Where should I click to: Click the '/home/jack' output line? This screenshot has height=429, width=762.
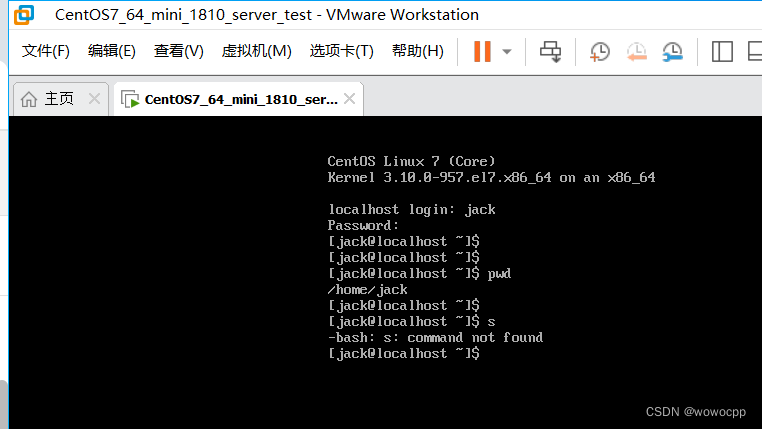(x=367, y=290)
